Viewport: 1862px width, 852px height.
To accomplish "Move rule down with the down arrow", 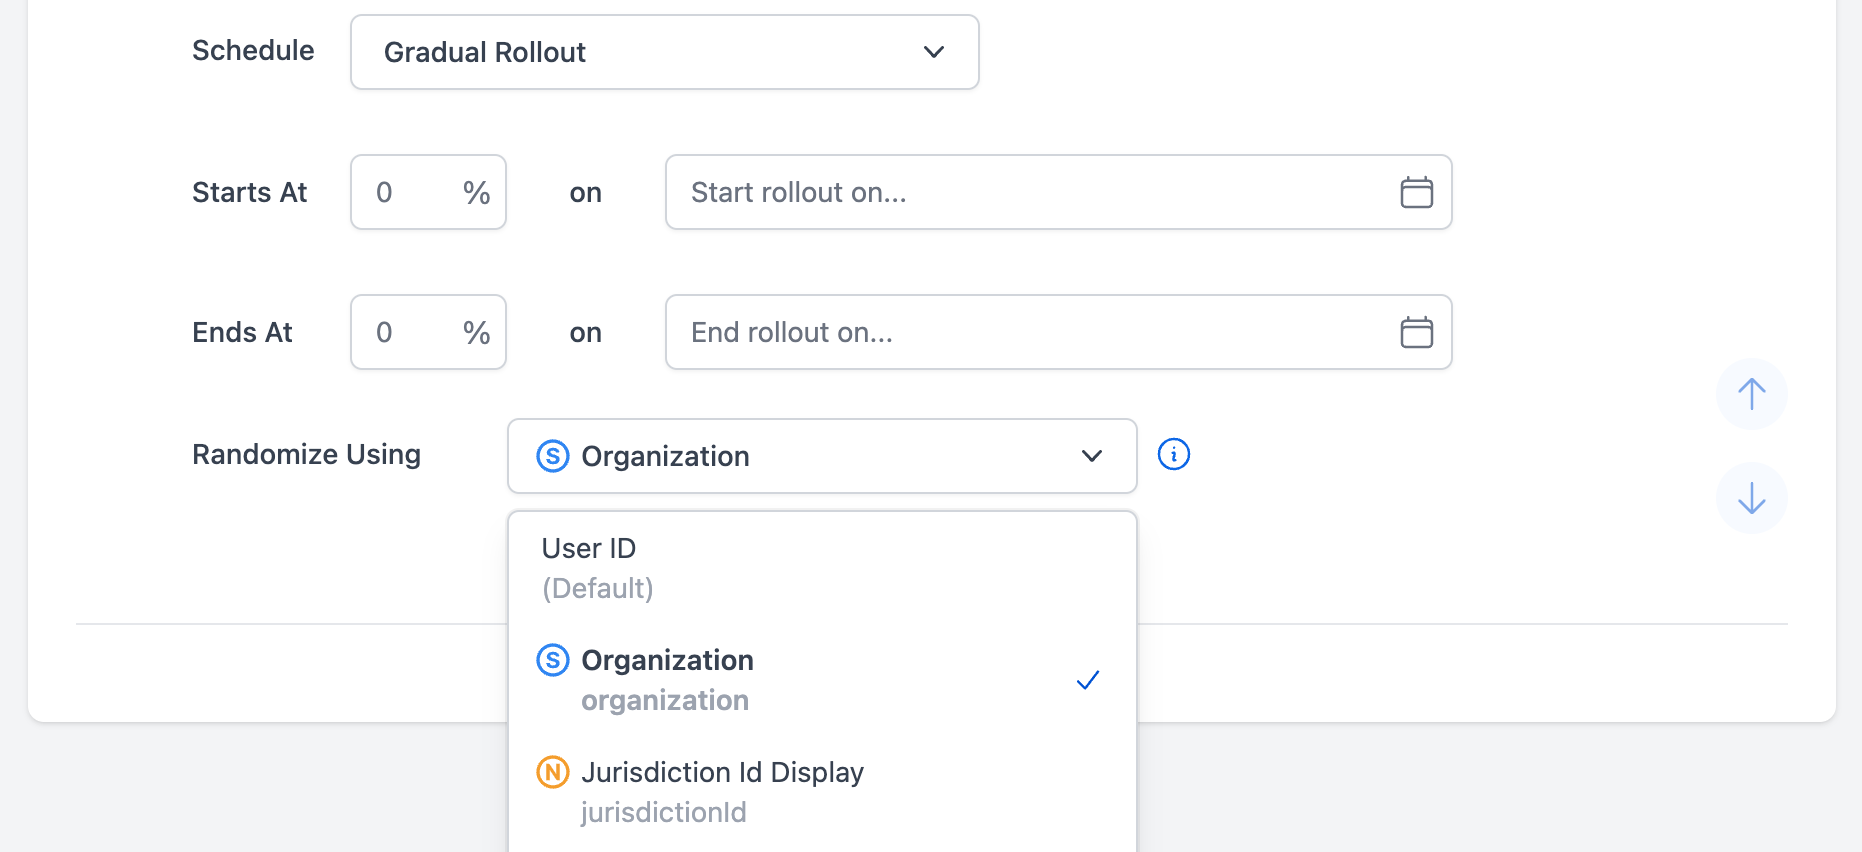I will click(1751, 498).
